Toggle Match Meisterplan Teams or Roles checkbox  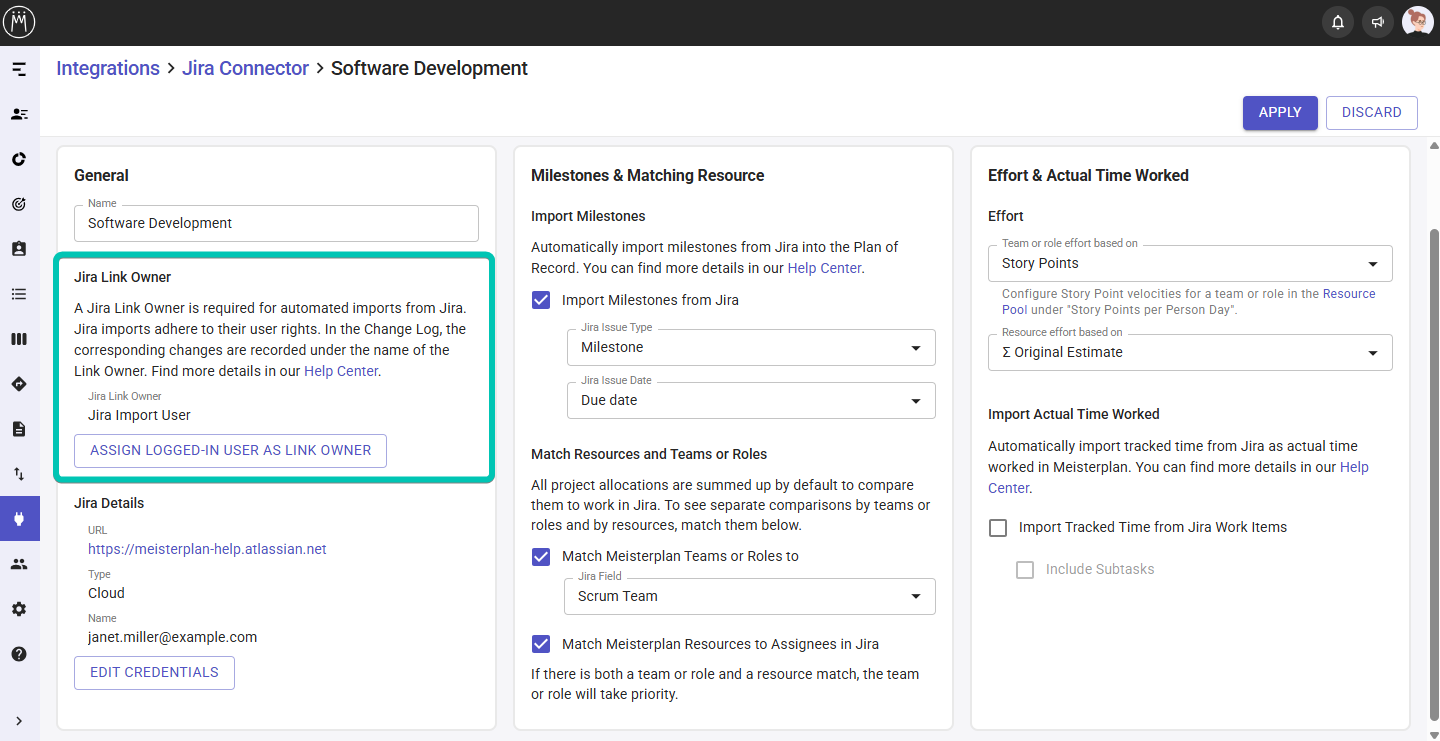click(x=541, y=556)
